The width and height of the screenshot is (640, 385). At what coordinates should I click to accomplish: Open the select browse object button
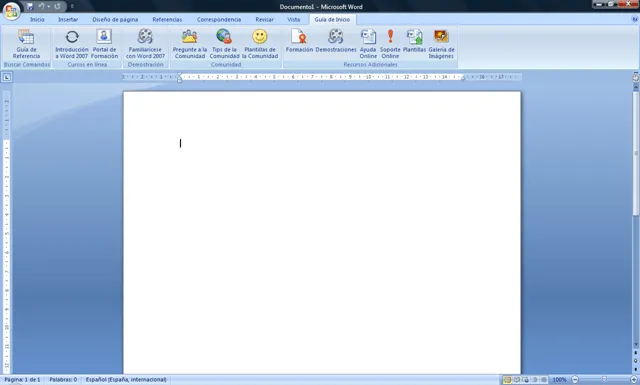[636, 361]
